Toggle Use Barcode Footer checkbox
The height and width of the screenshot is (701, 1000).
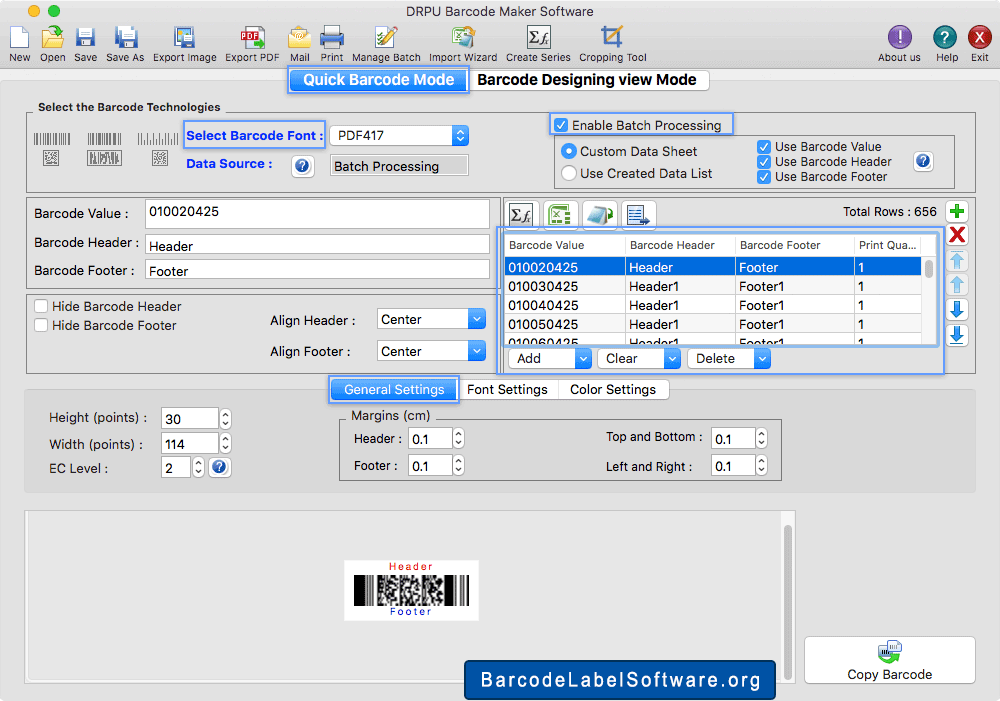763,177
